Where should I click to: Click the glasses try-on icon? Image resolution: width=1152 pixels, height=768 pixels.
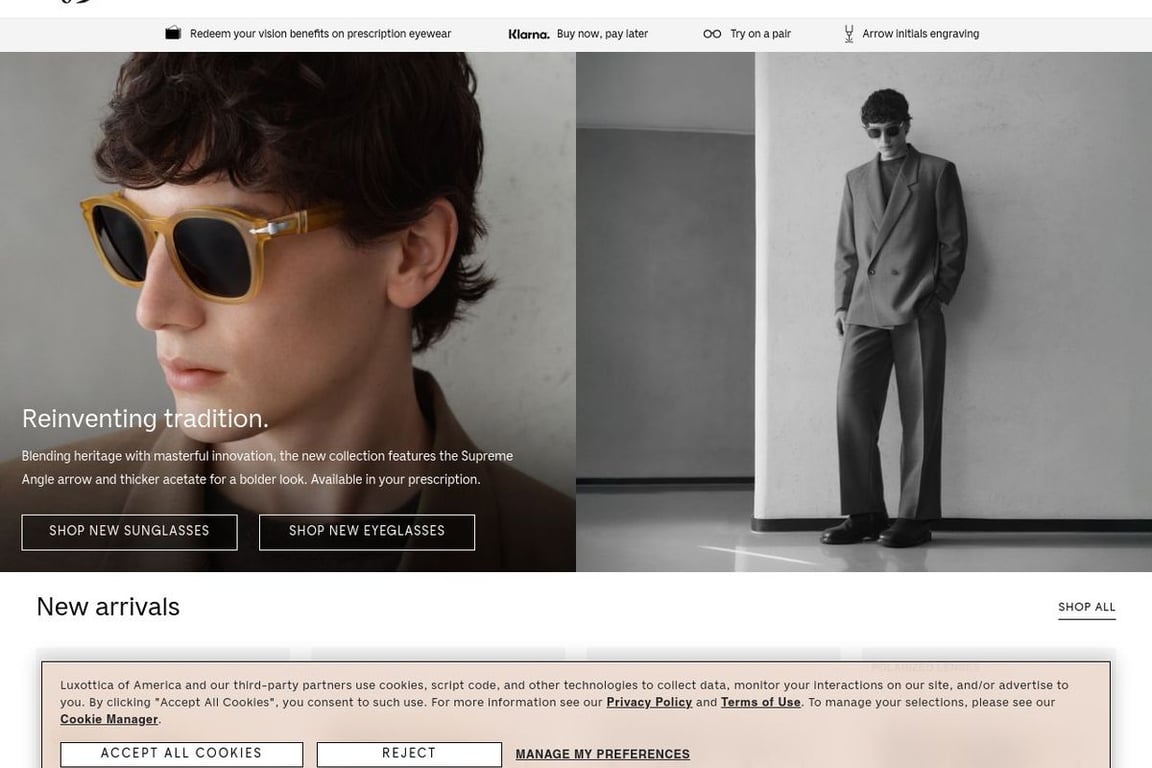711,34
